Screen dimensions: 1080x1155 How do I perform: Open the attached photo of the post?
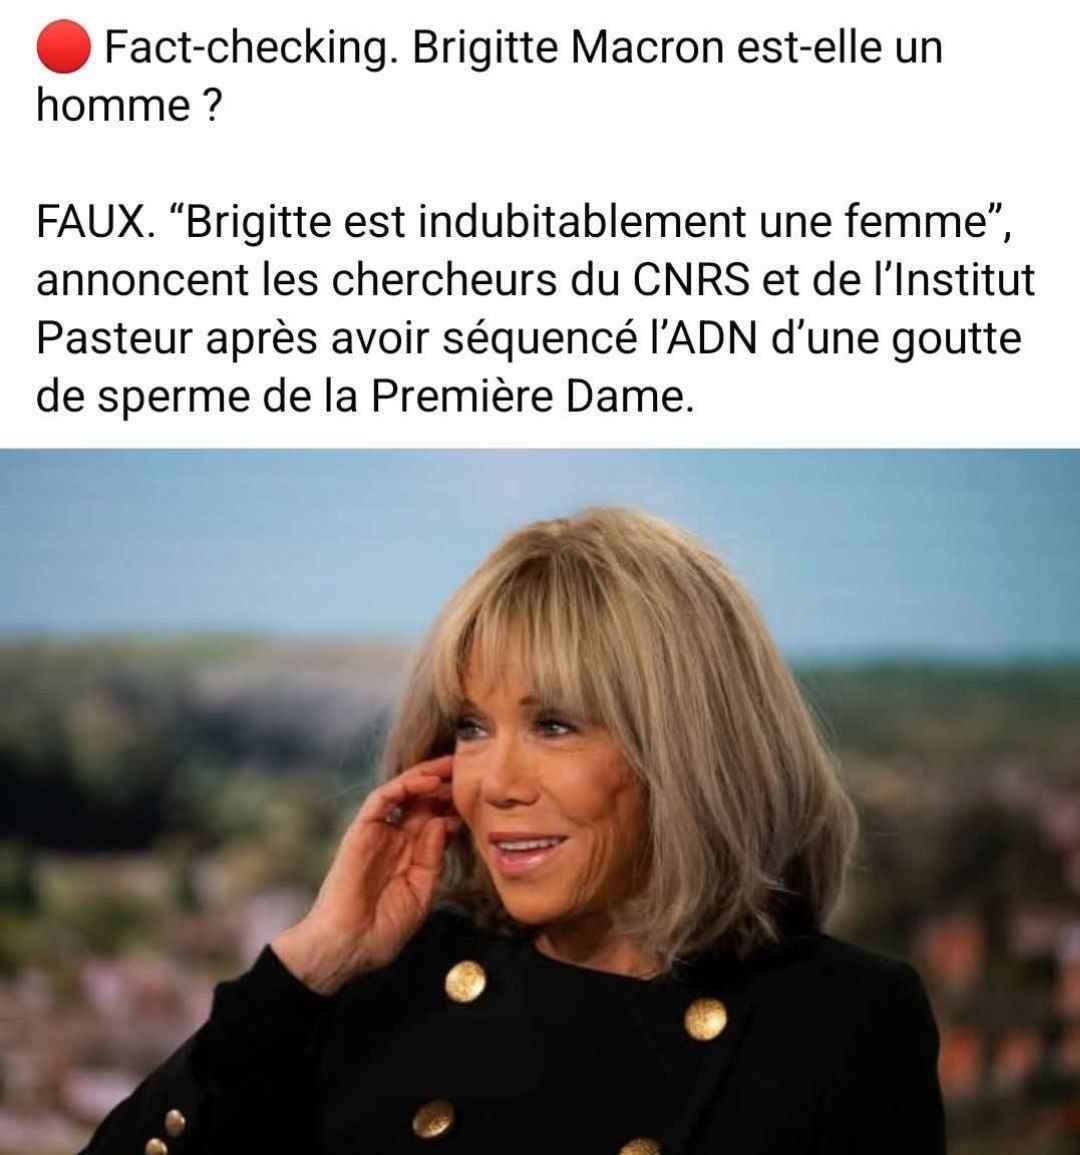(540, 801)
